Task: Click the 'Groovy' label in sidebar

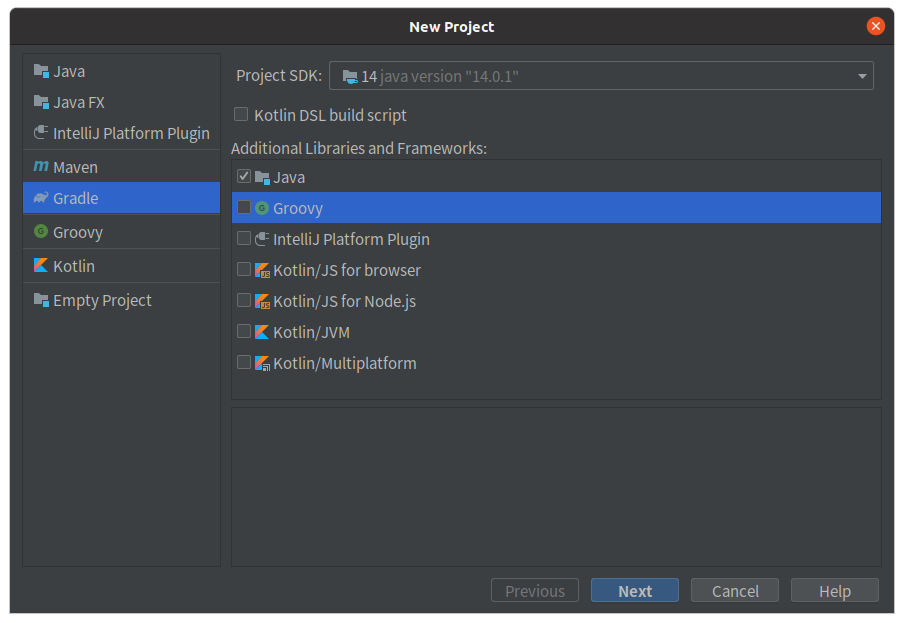Action: tap(78, 233)
